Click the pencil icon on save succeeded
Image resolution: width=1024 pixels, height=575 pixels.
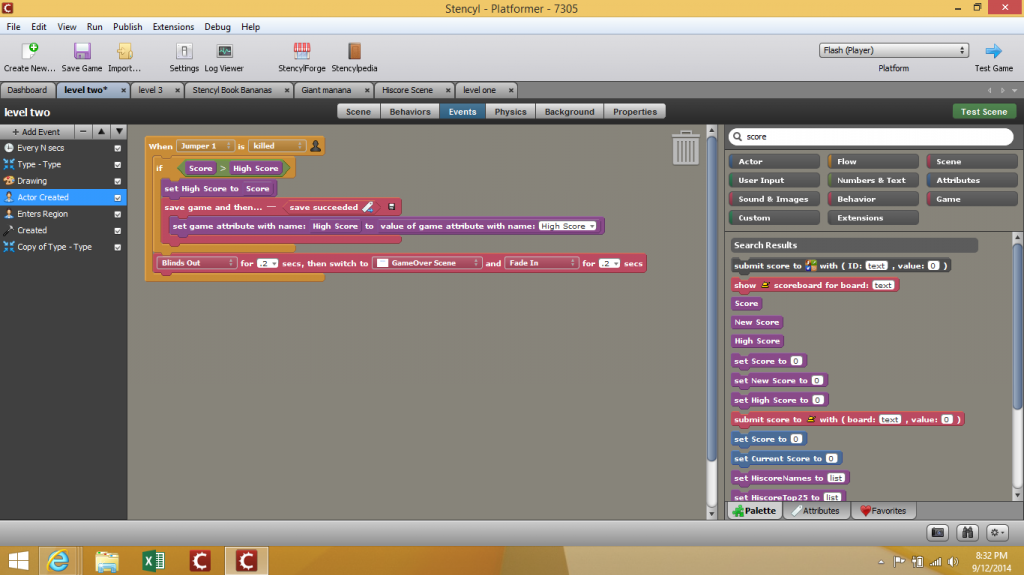coord(368,207)
